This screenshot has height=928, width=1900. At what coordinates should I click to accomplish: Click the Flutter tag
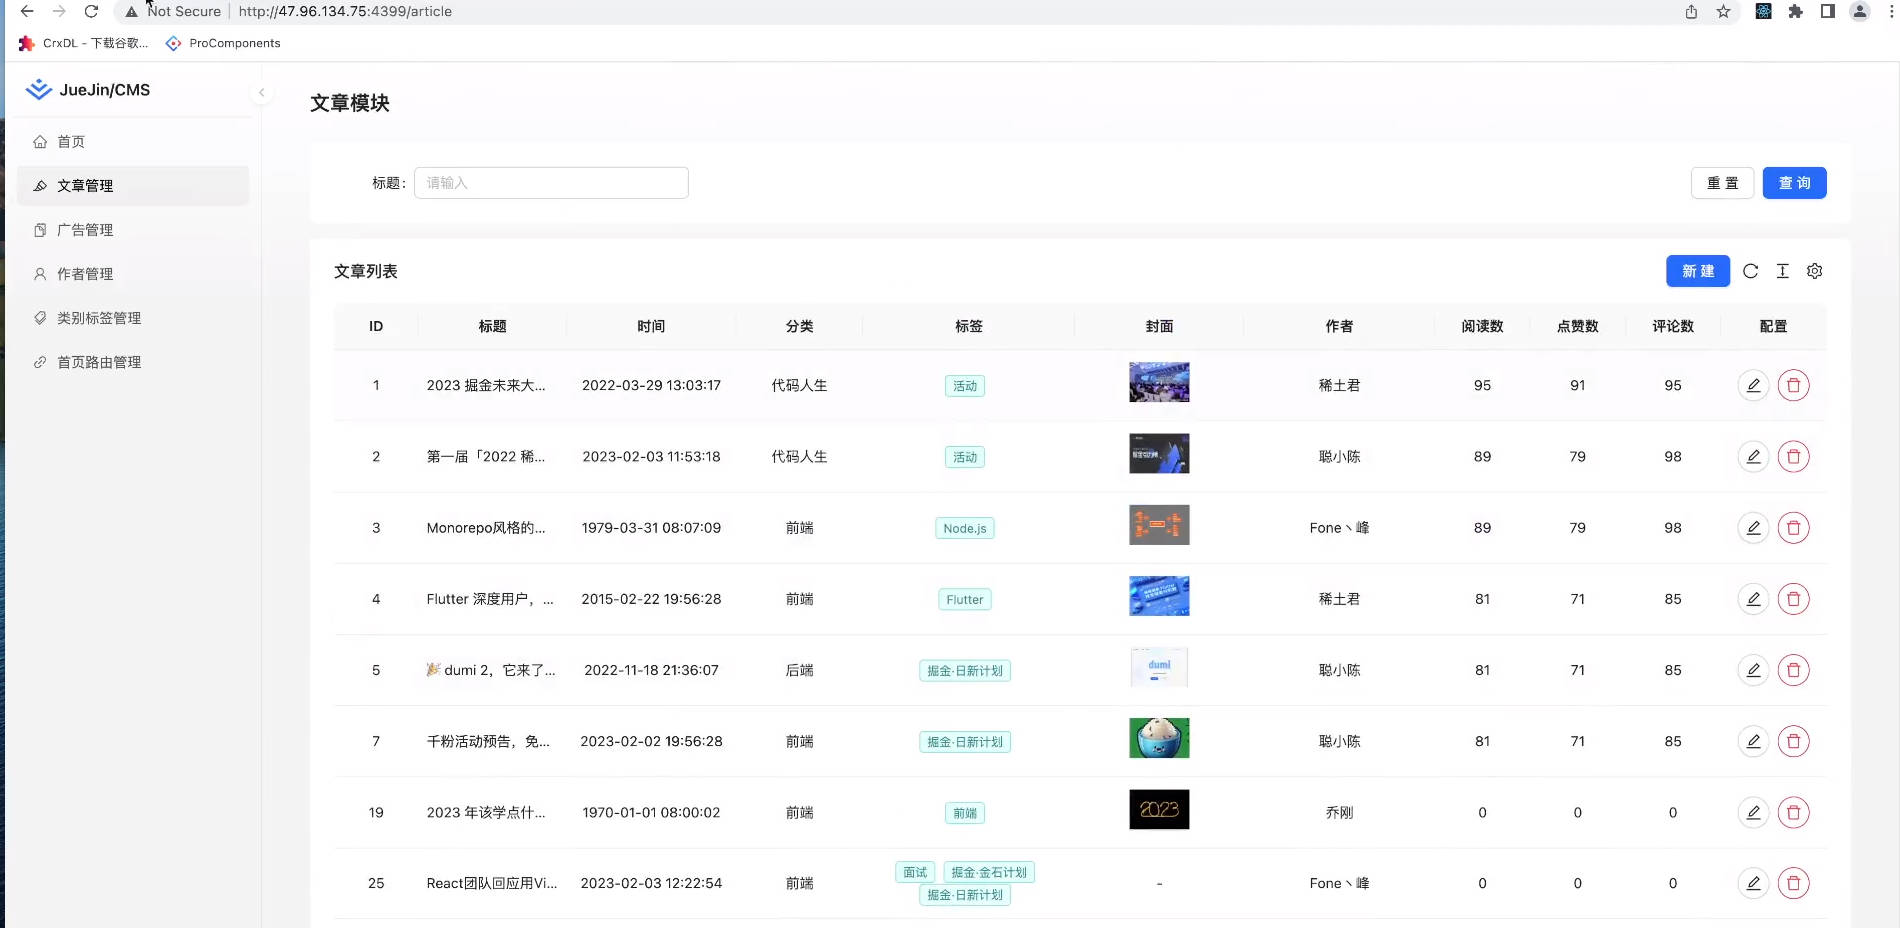click(965, 599)
